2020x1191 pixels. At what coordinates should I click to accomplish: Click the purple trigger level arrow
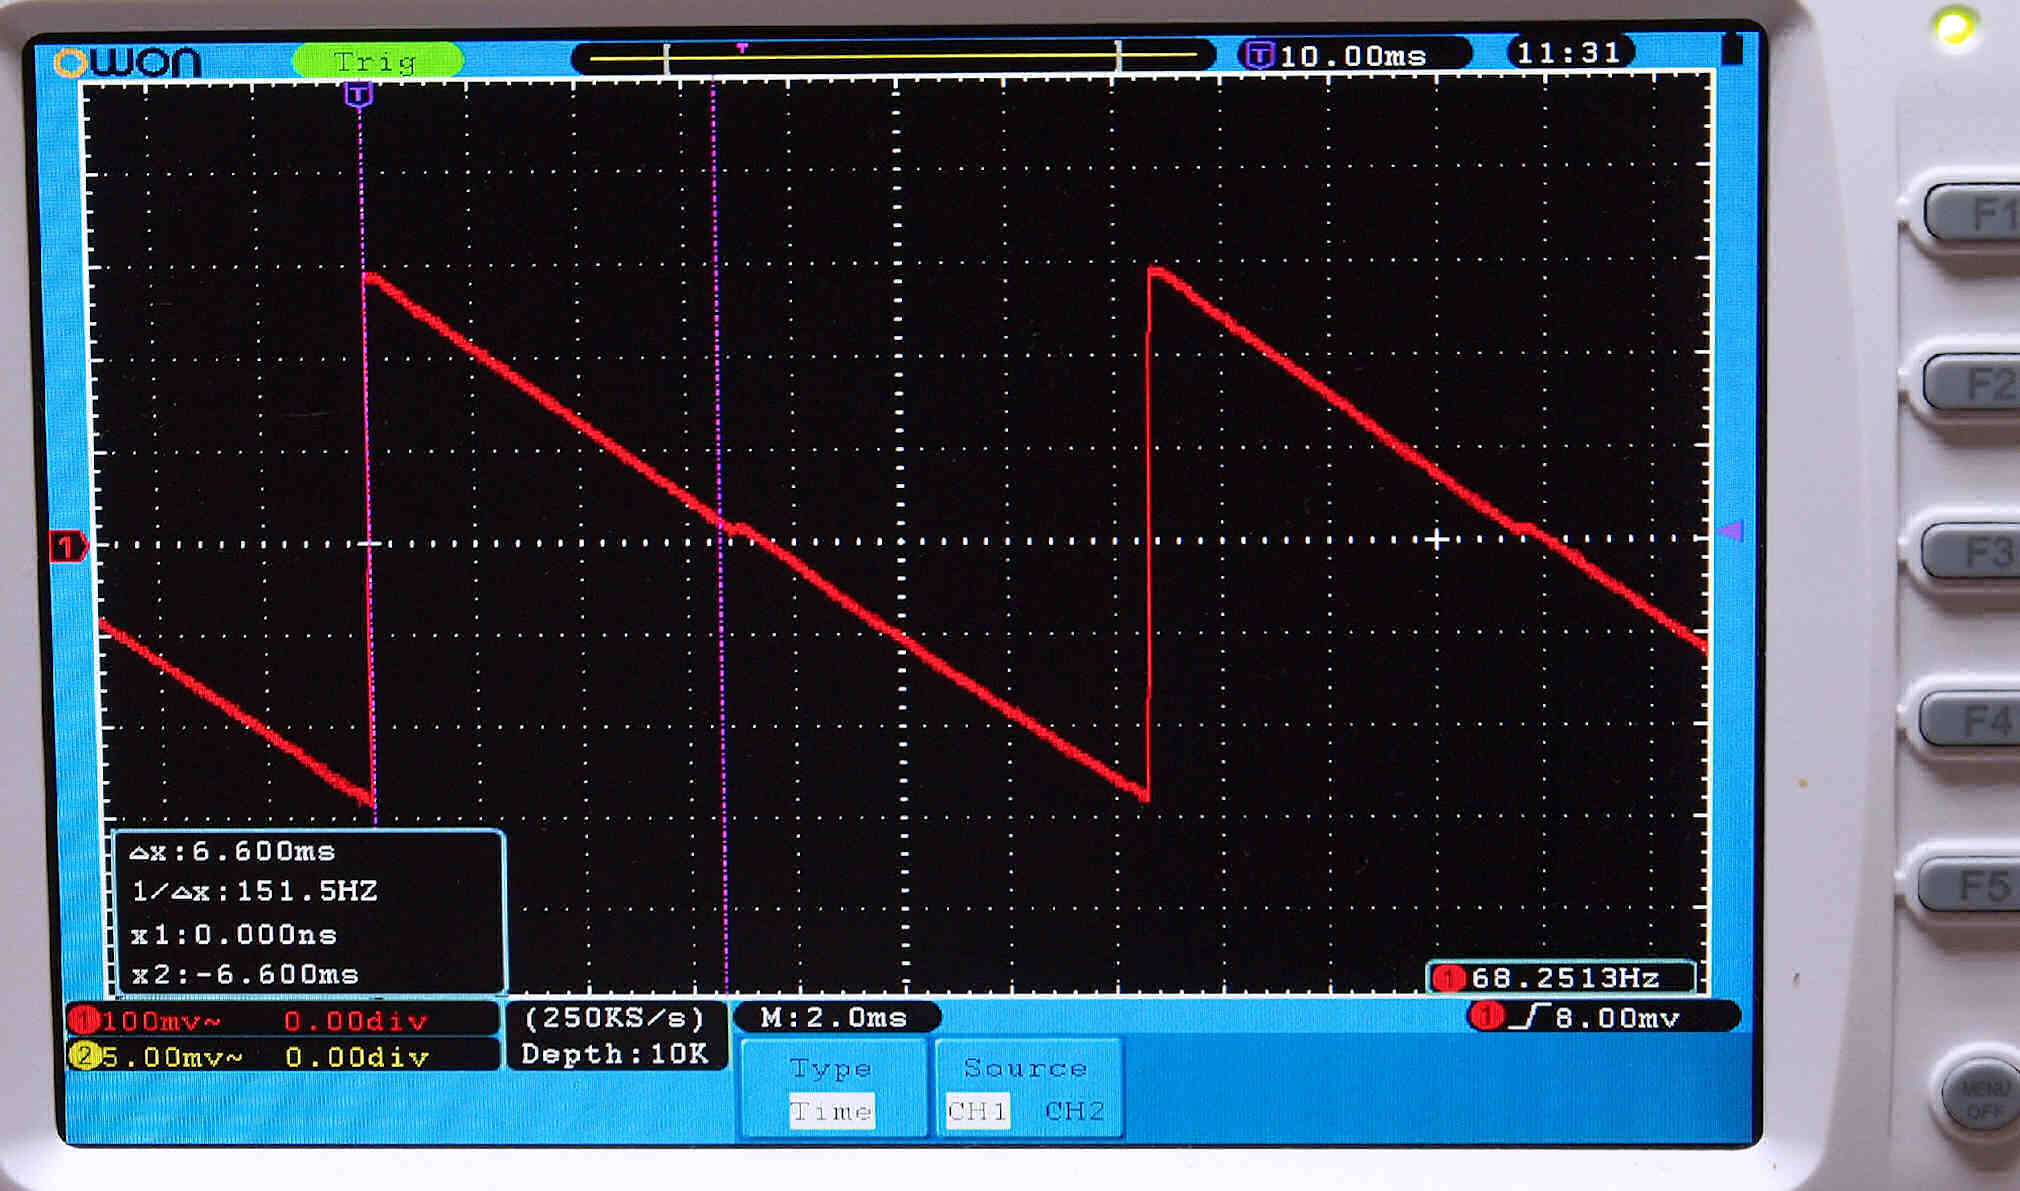coord(1731,530)
